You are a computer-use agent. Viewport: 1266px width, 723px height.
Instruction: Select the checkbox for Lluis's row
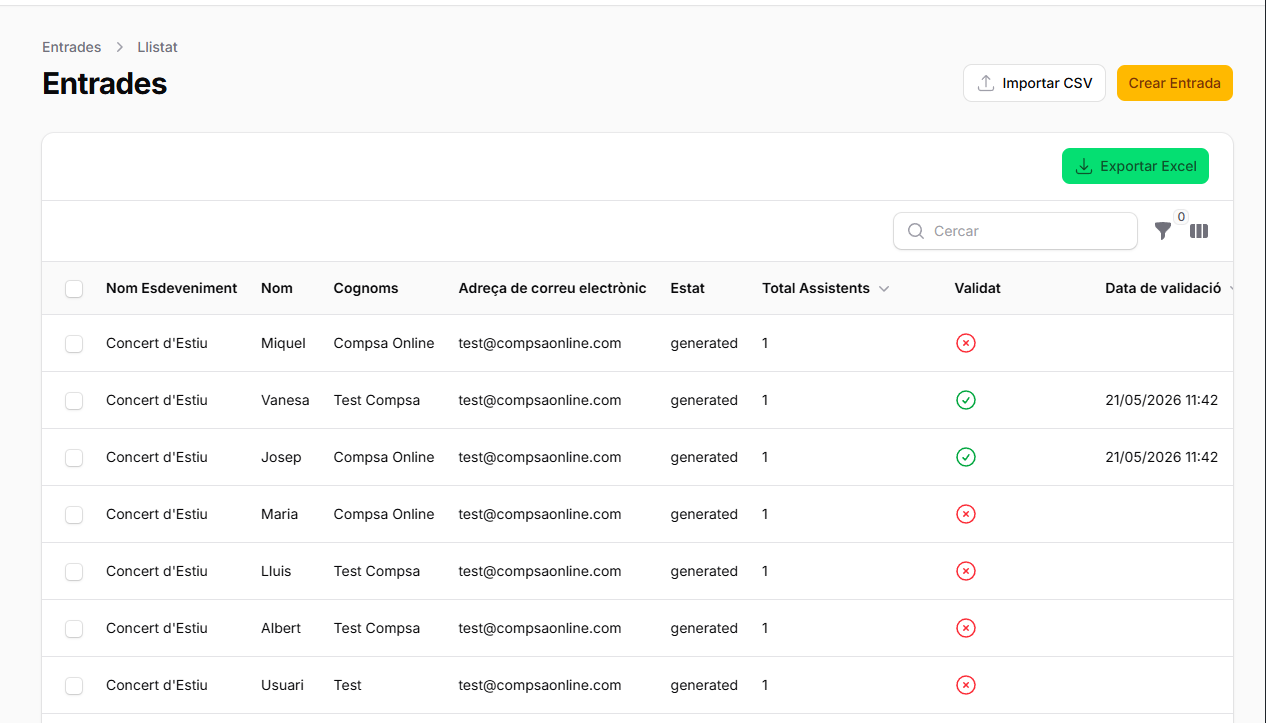[74, 572]
